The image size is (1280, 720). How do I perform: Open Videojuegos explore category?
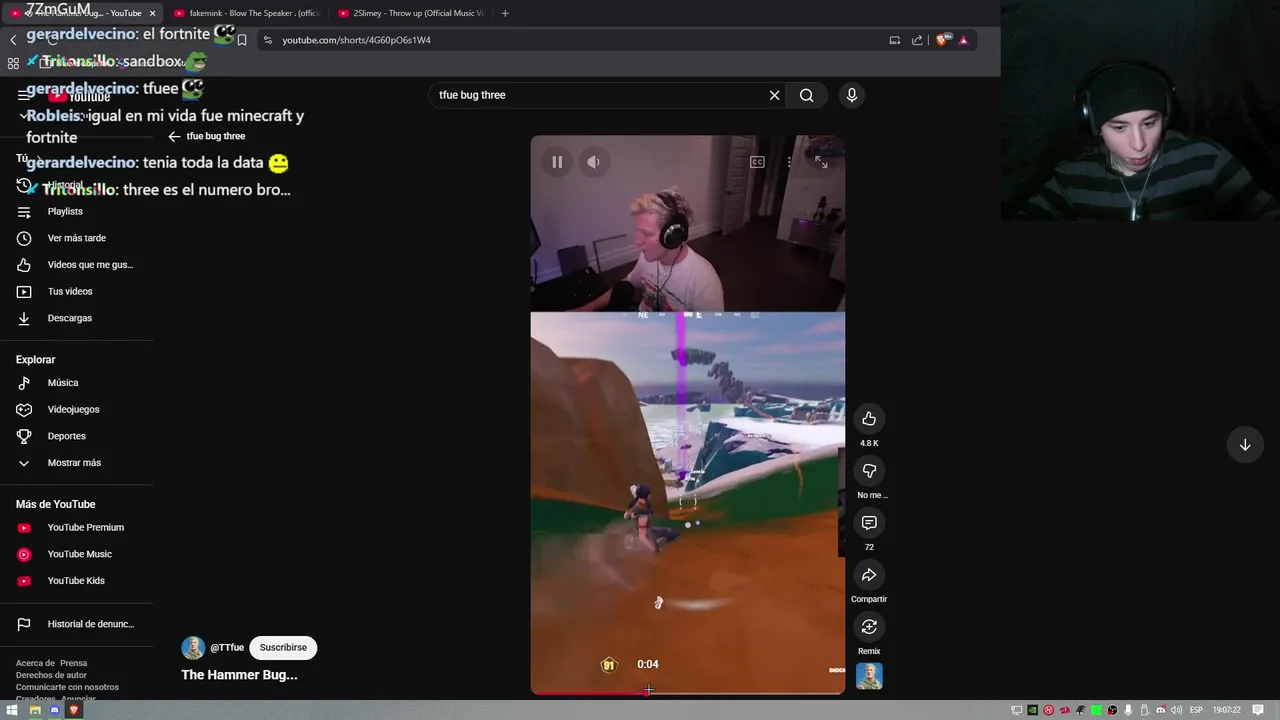77,409
